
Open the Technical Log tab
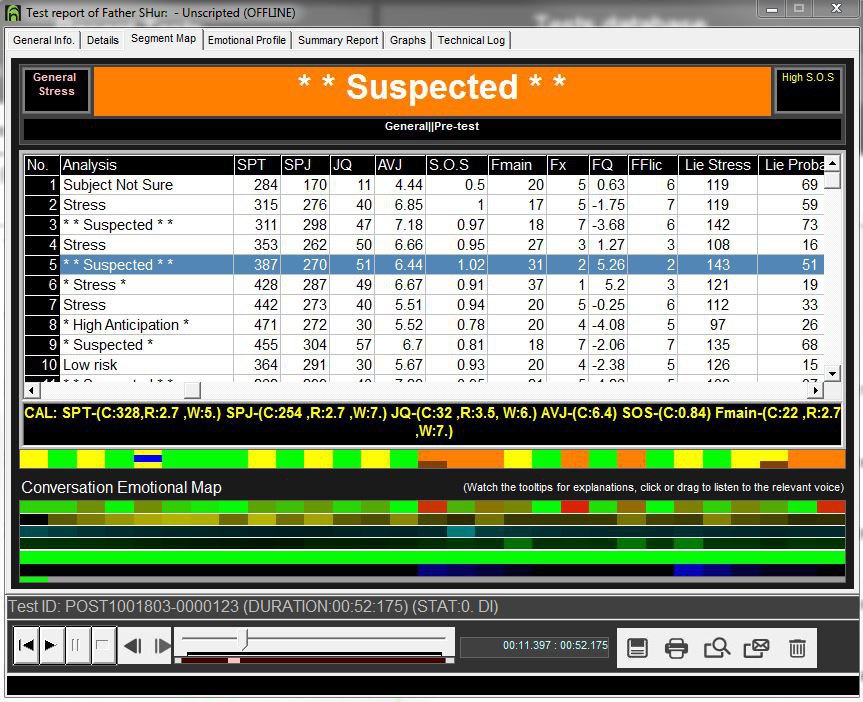click(471, 40)
